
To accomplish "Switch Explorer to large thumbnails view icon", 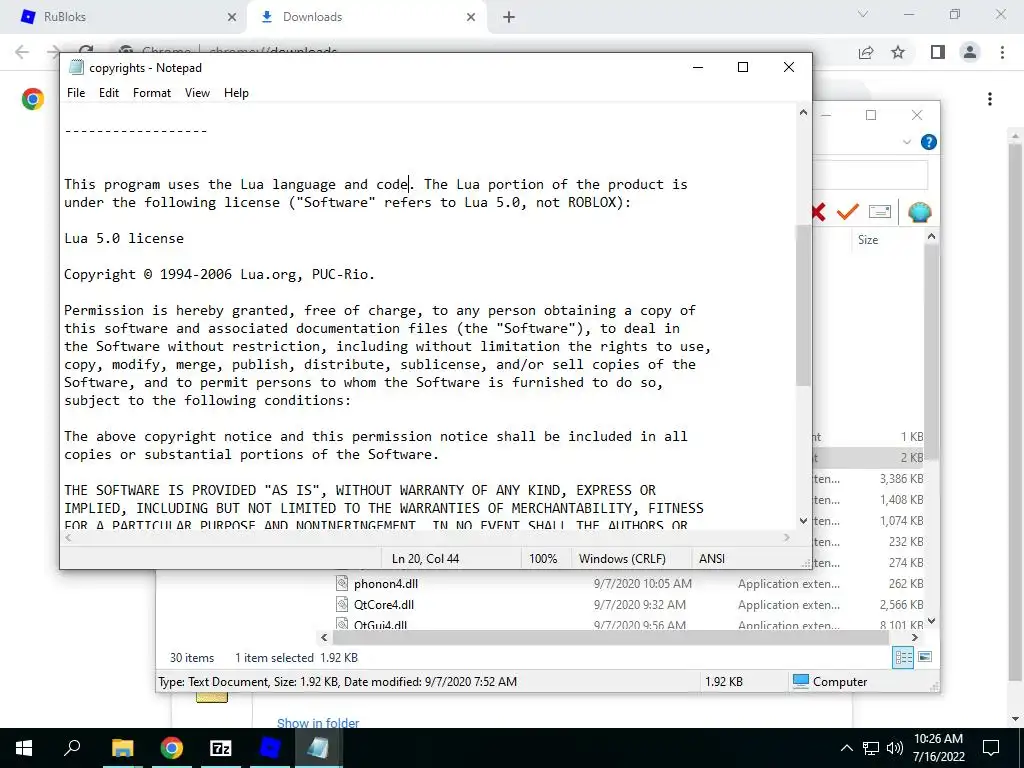I will click(925, 657).
